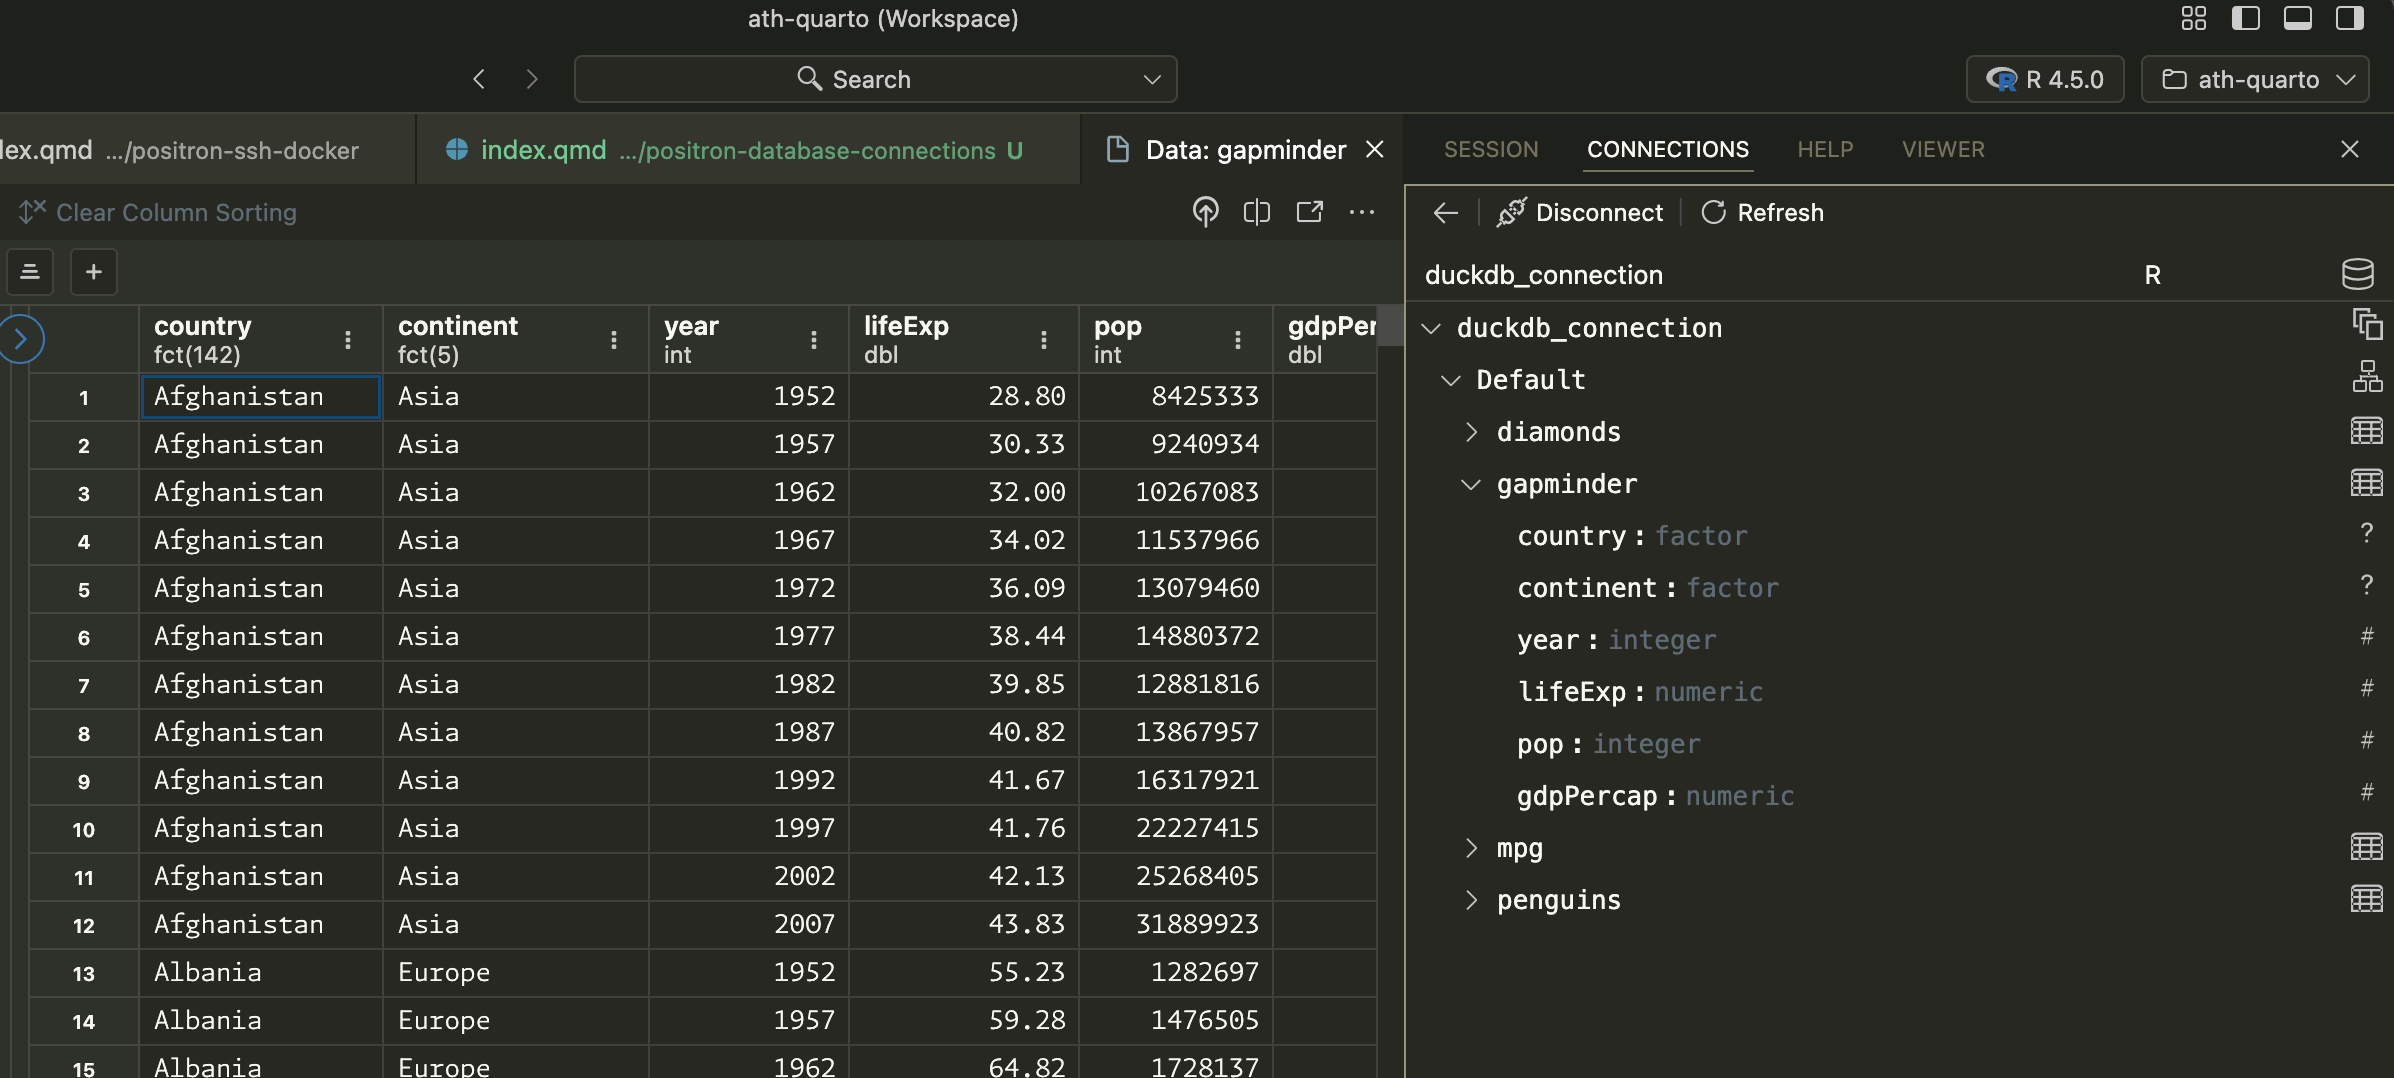Viewport: 2394px width, 1078px height.
Task: Open country column menu
Action: (x=348, y=340)
